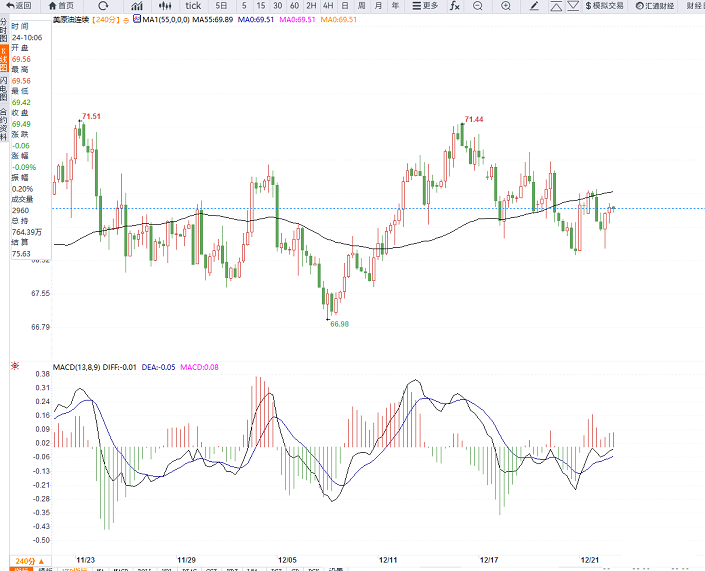Switch to tick chart view
This screenshot has height=571, width=705.
(193, 6)
